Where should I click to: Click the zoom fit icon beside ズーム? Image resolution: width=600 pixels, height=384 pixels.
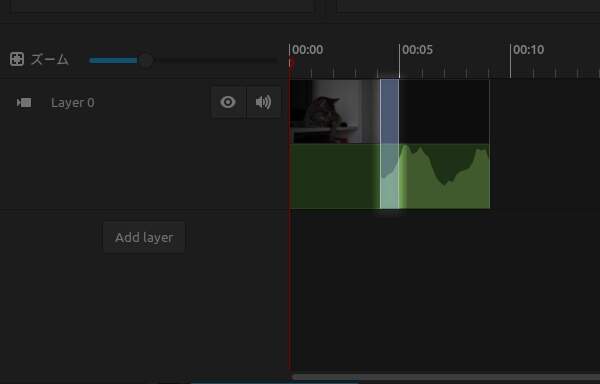coord(17,59)
